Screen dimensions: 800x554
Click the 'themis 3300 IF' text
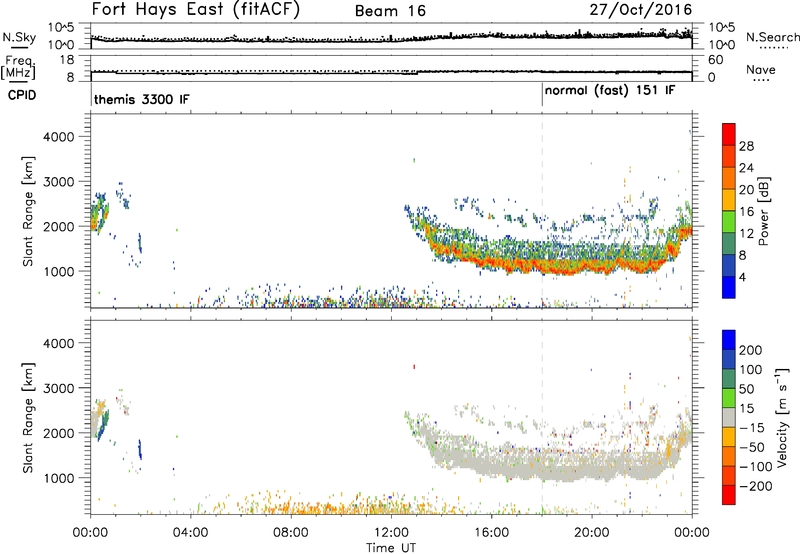point(141,99)
